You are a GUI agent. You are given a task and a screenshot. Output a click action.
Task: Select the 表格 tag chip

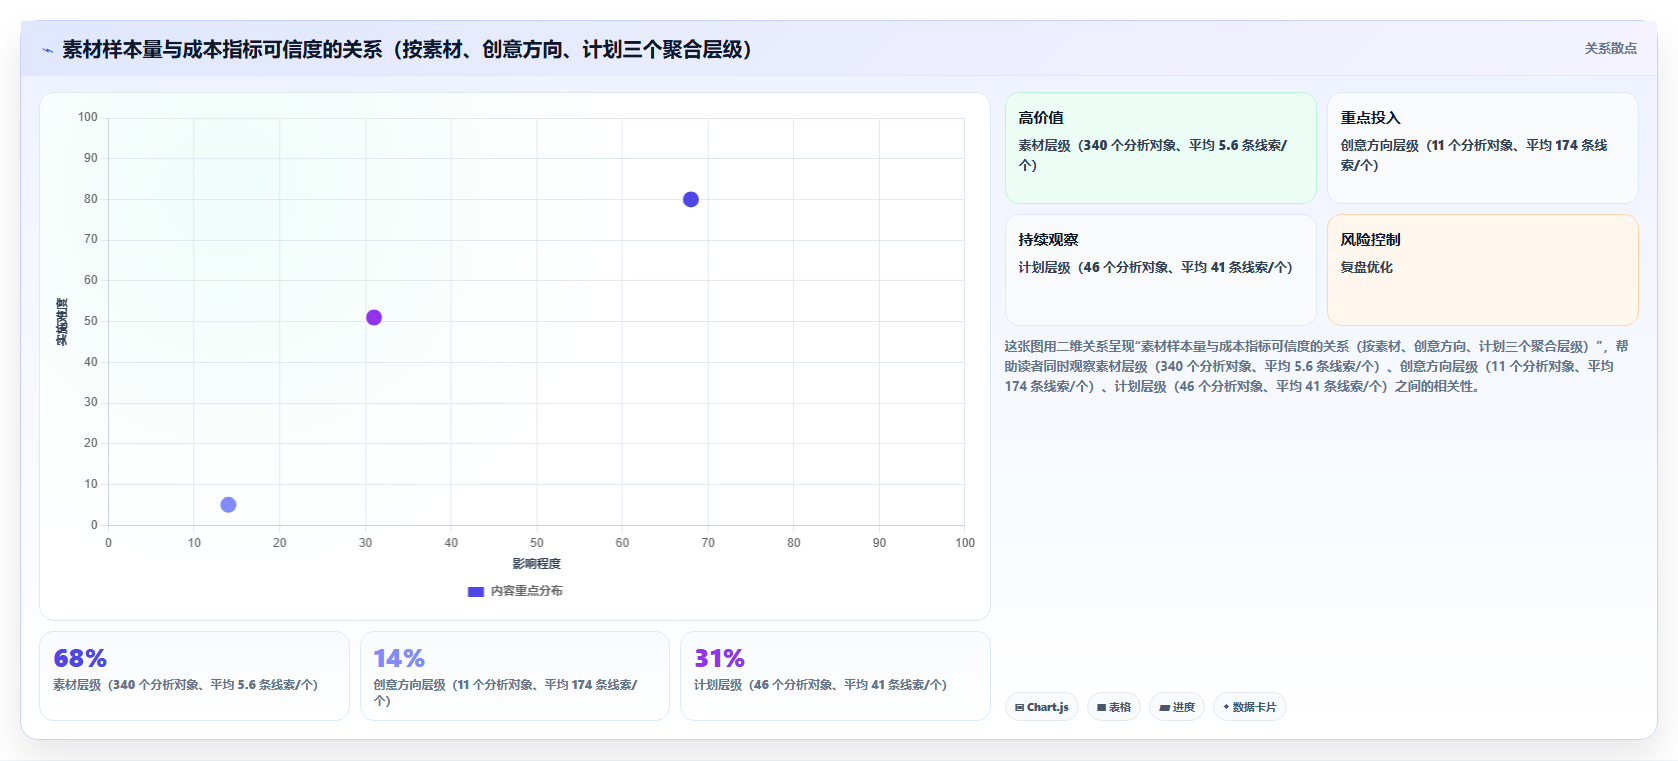click(1114, 707)
